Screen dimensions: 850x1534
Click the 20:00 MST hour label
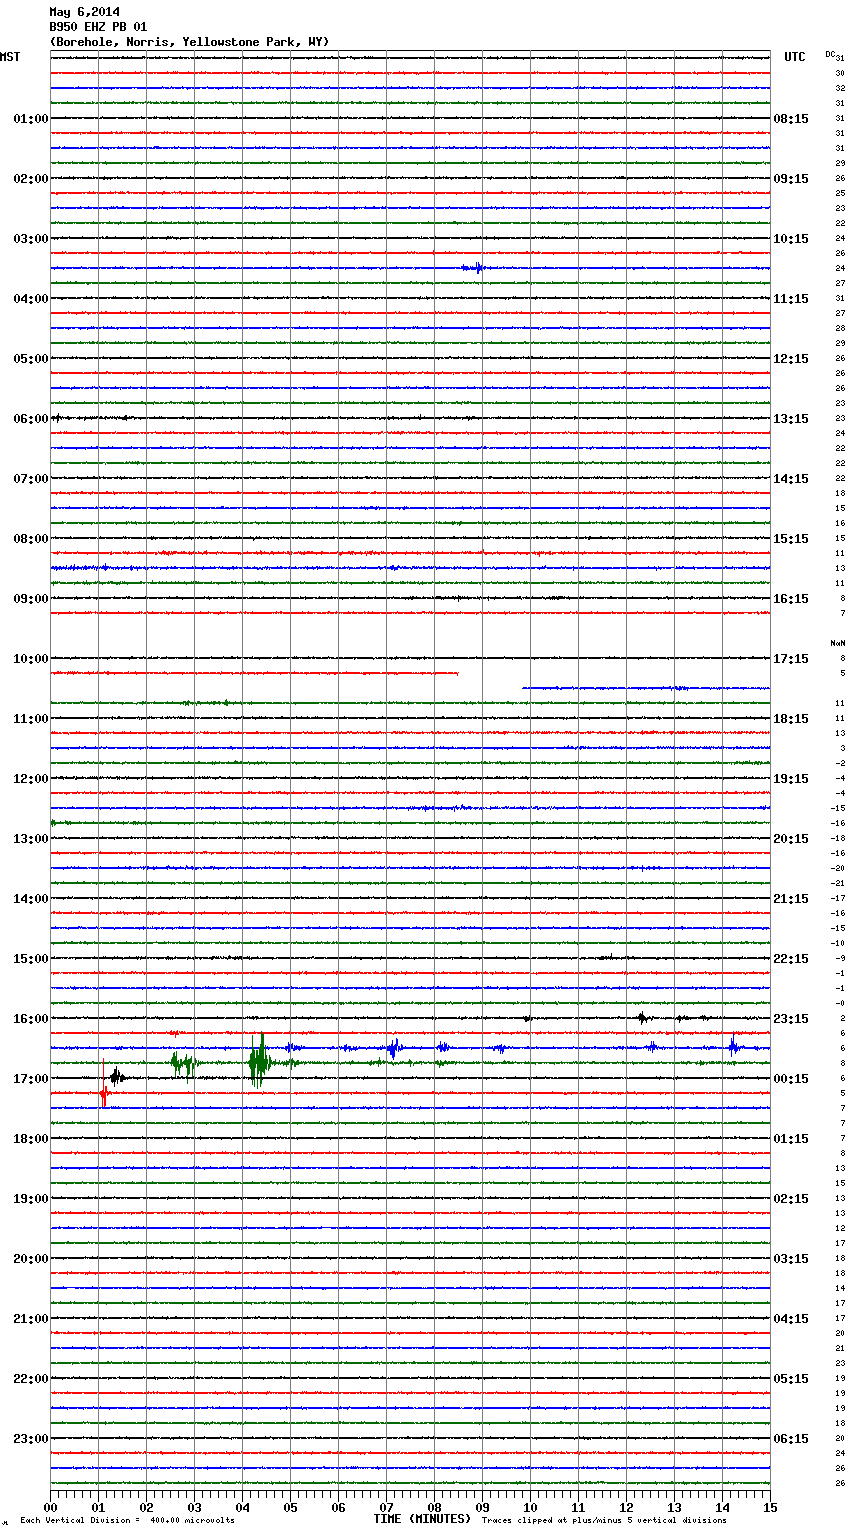click(30, 1259)
